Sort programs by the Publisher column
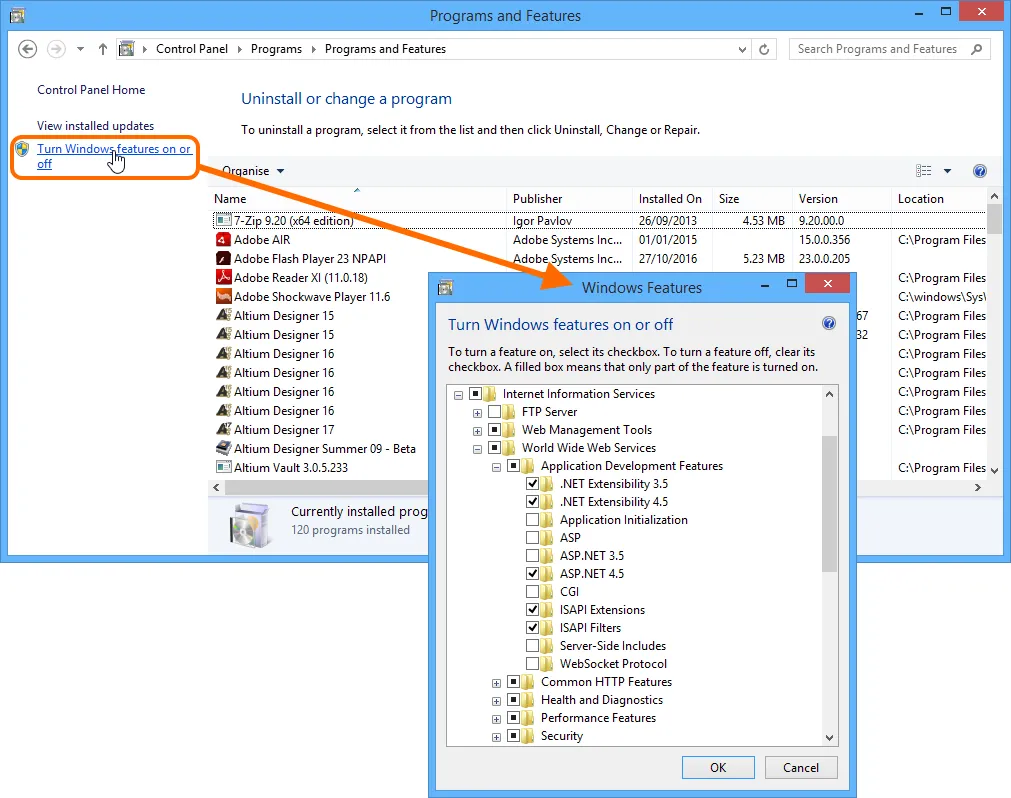 (x=570, y=199)
